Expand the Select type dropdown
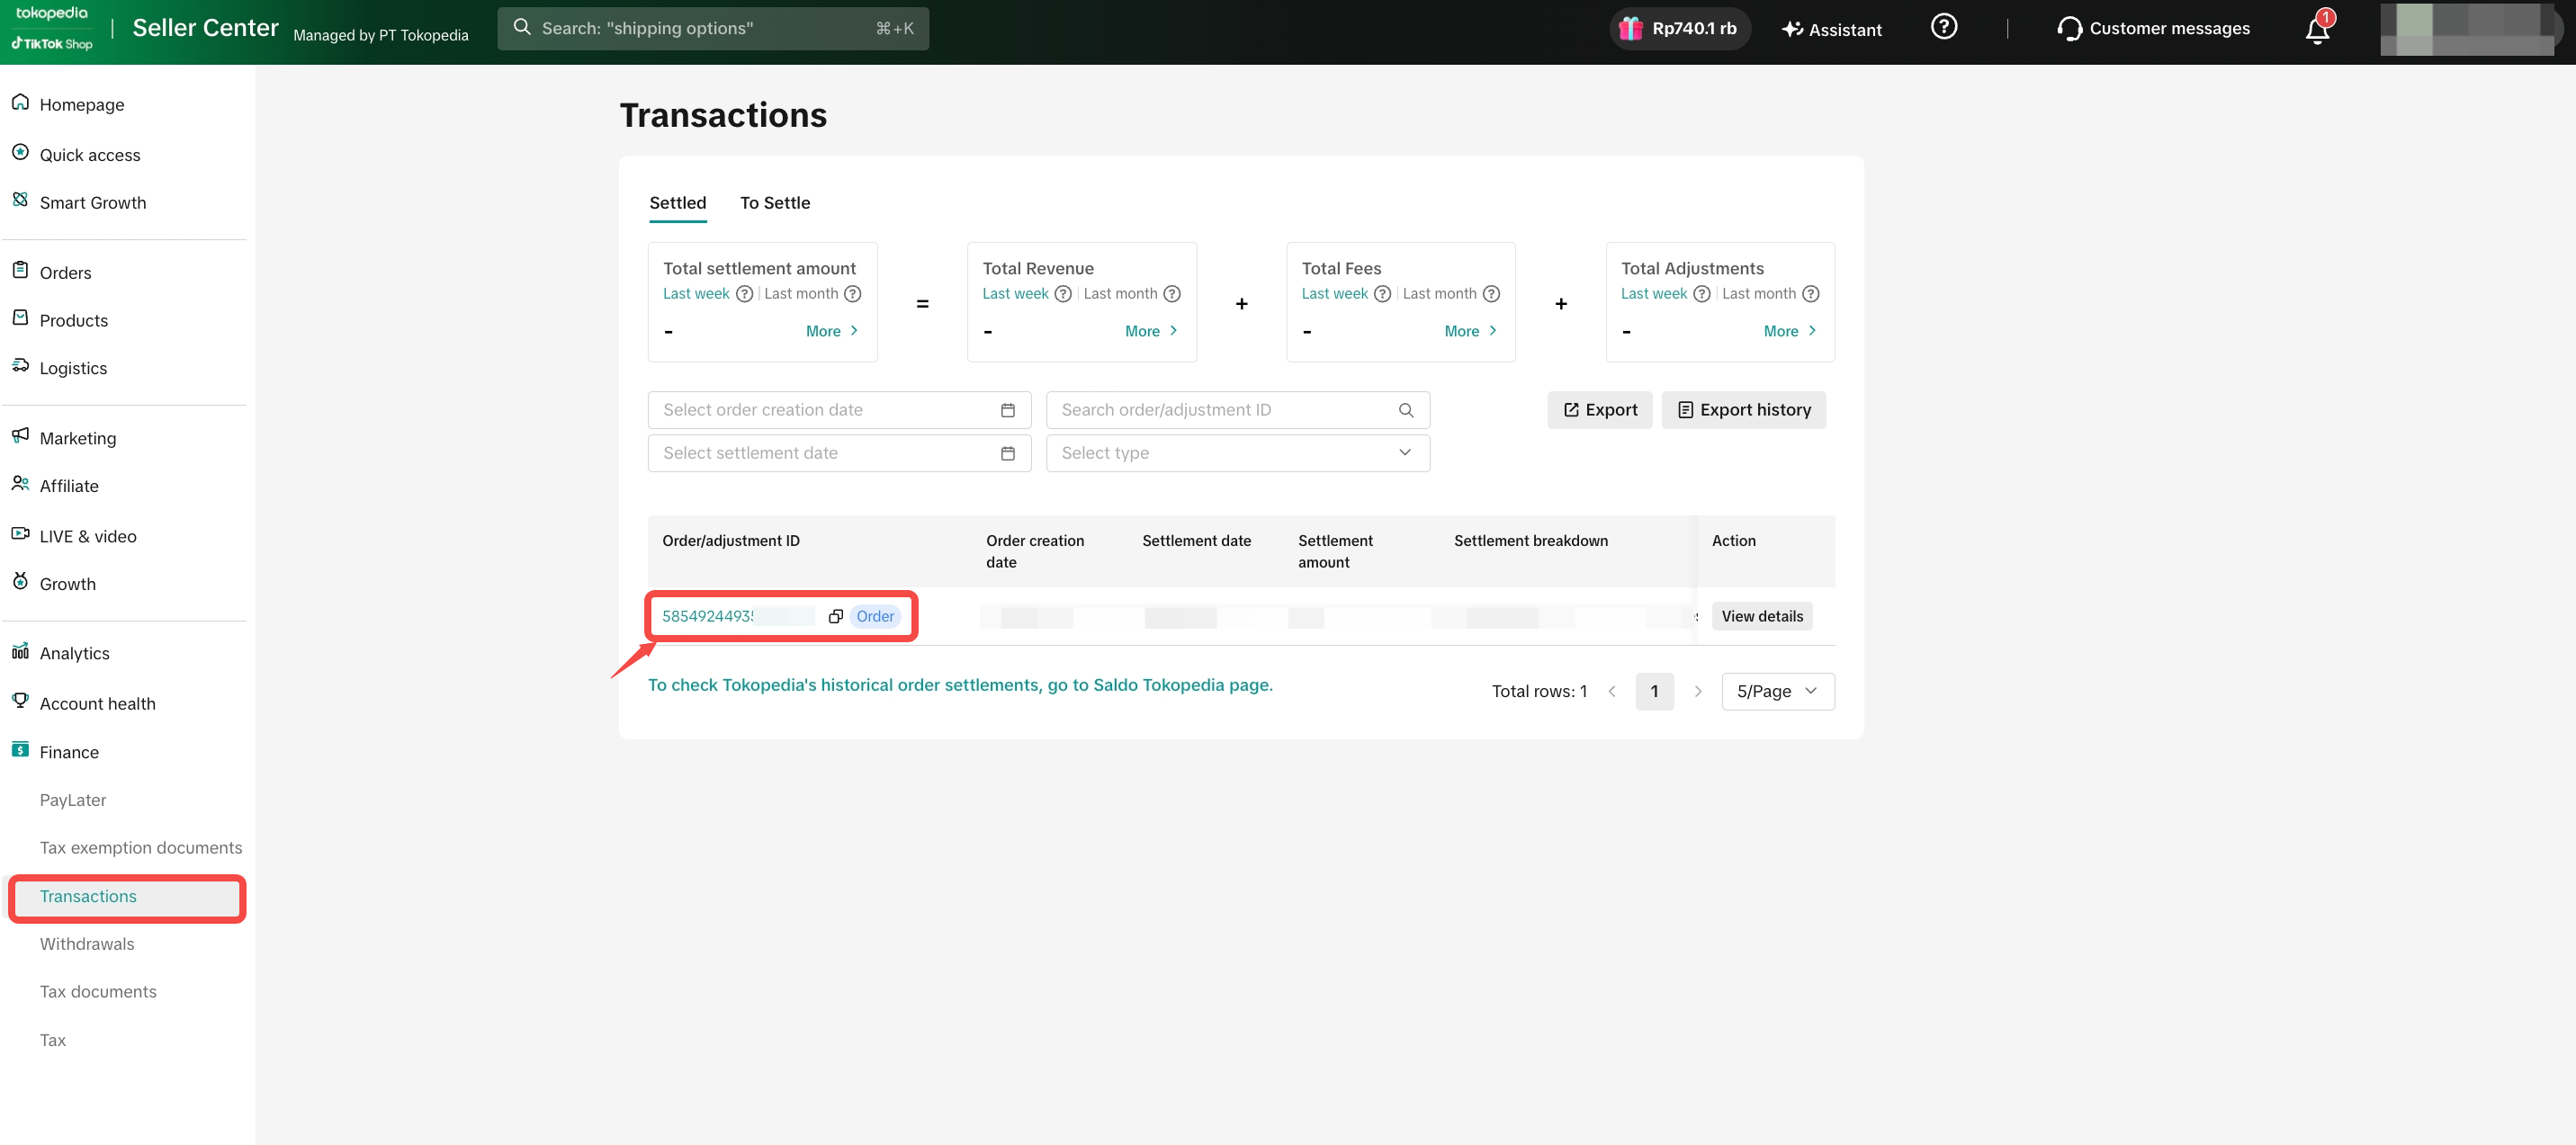Image resolution: width=2576 pixels, height=1145 pixels. pyautogui.click(x=1237, y=453)
